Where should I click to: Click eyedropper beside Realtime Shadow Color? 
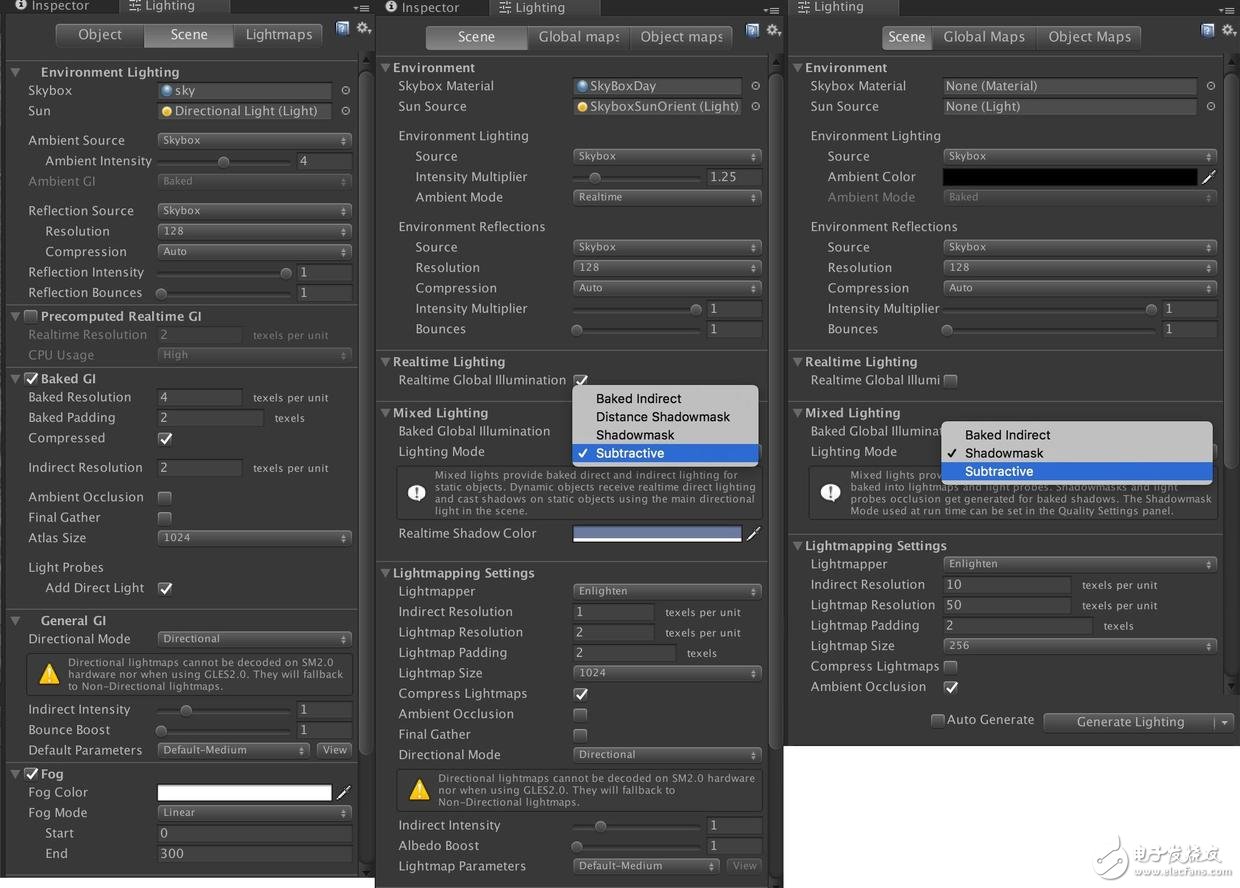click(753, 534)
